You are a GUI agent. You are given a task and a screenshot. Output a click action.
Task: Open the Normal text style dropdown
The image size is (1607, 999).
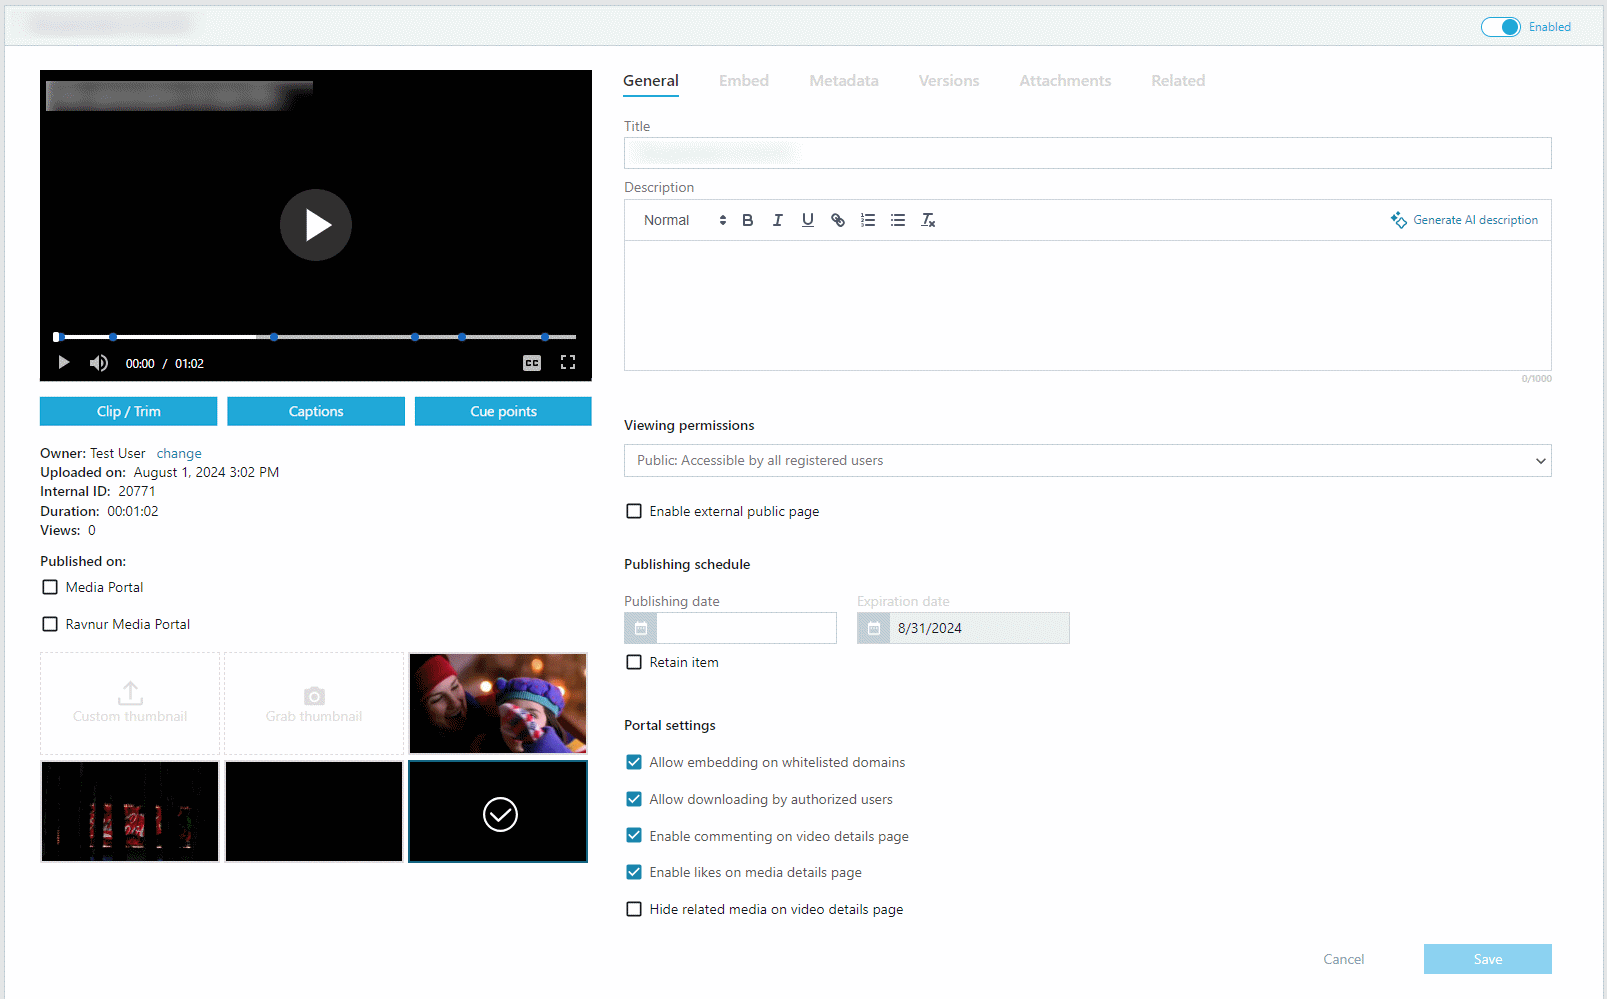click(685, 220)
